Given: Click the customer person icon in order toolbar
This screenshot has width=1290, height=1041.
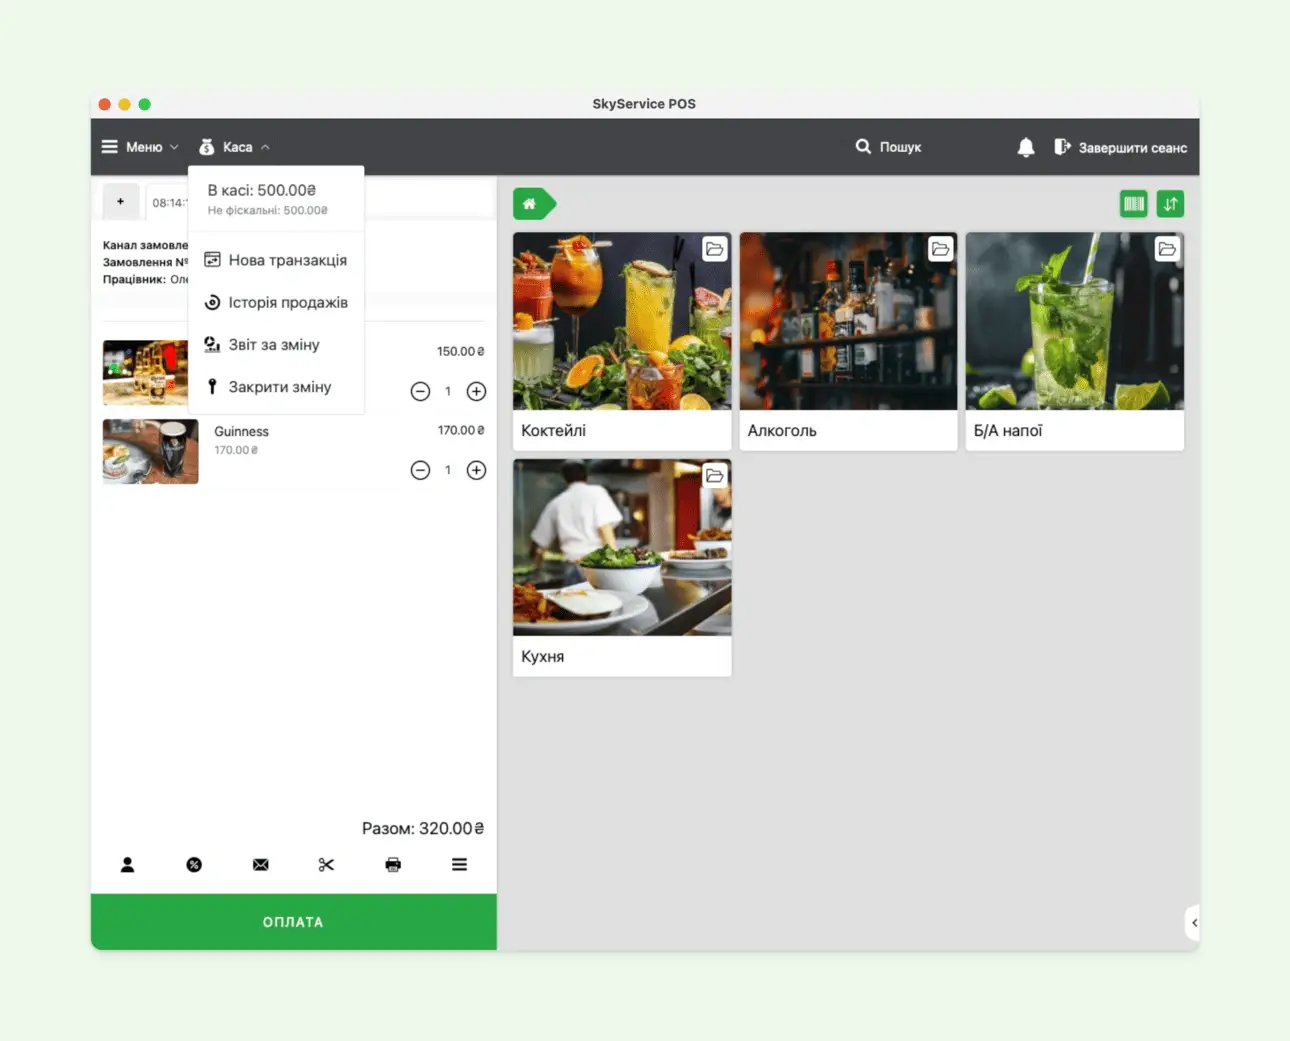Looking at the screenshot, I should coord(127,865).
